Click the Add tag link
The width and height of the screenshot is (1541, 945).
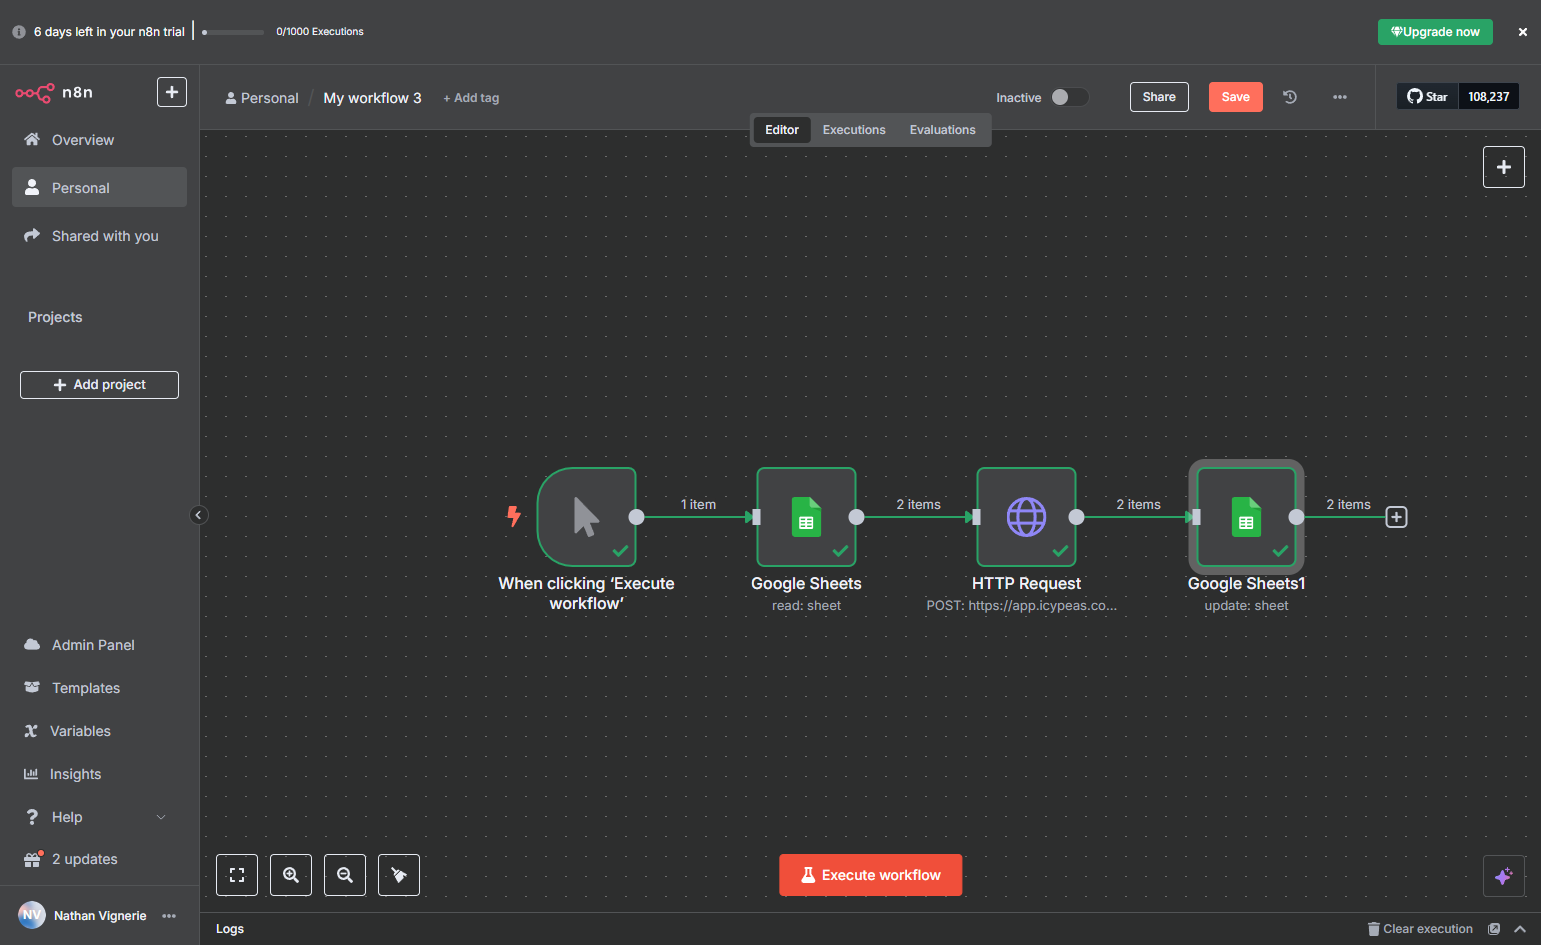point(471,98)
